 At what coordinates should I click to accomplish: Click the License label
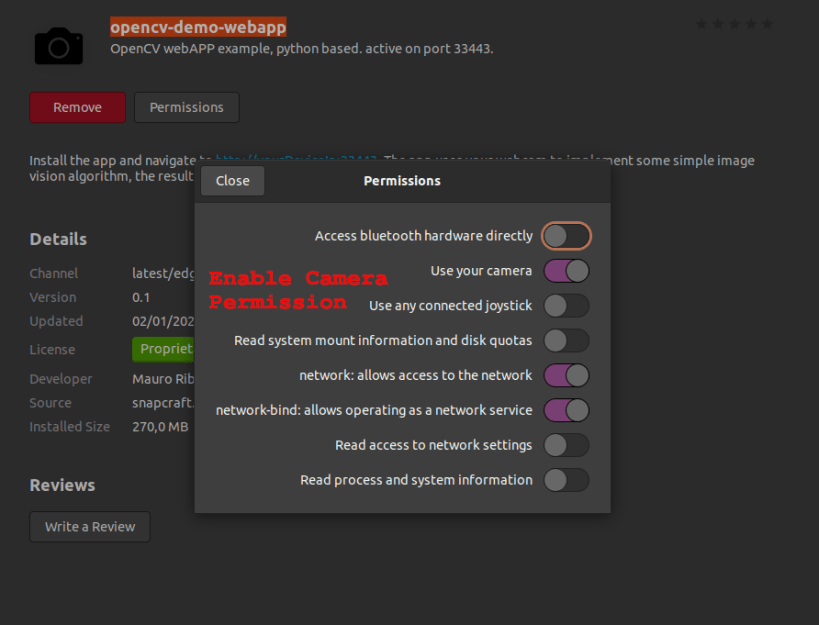coord(52,350)
